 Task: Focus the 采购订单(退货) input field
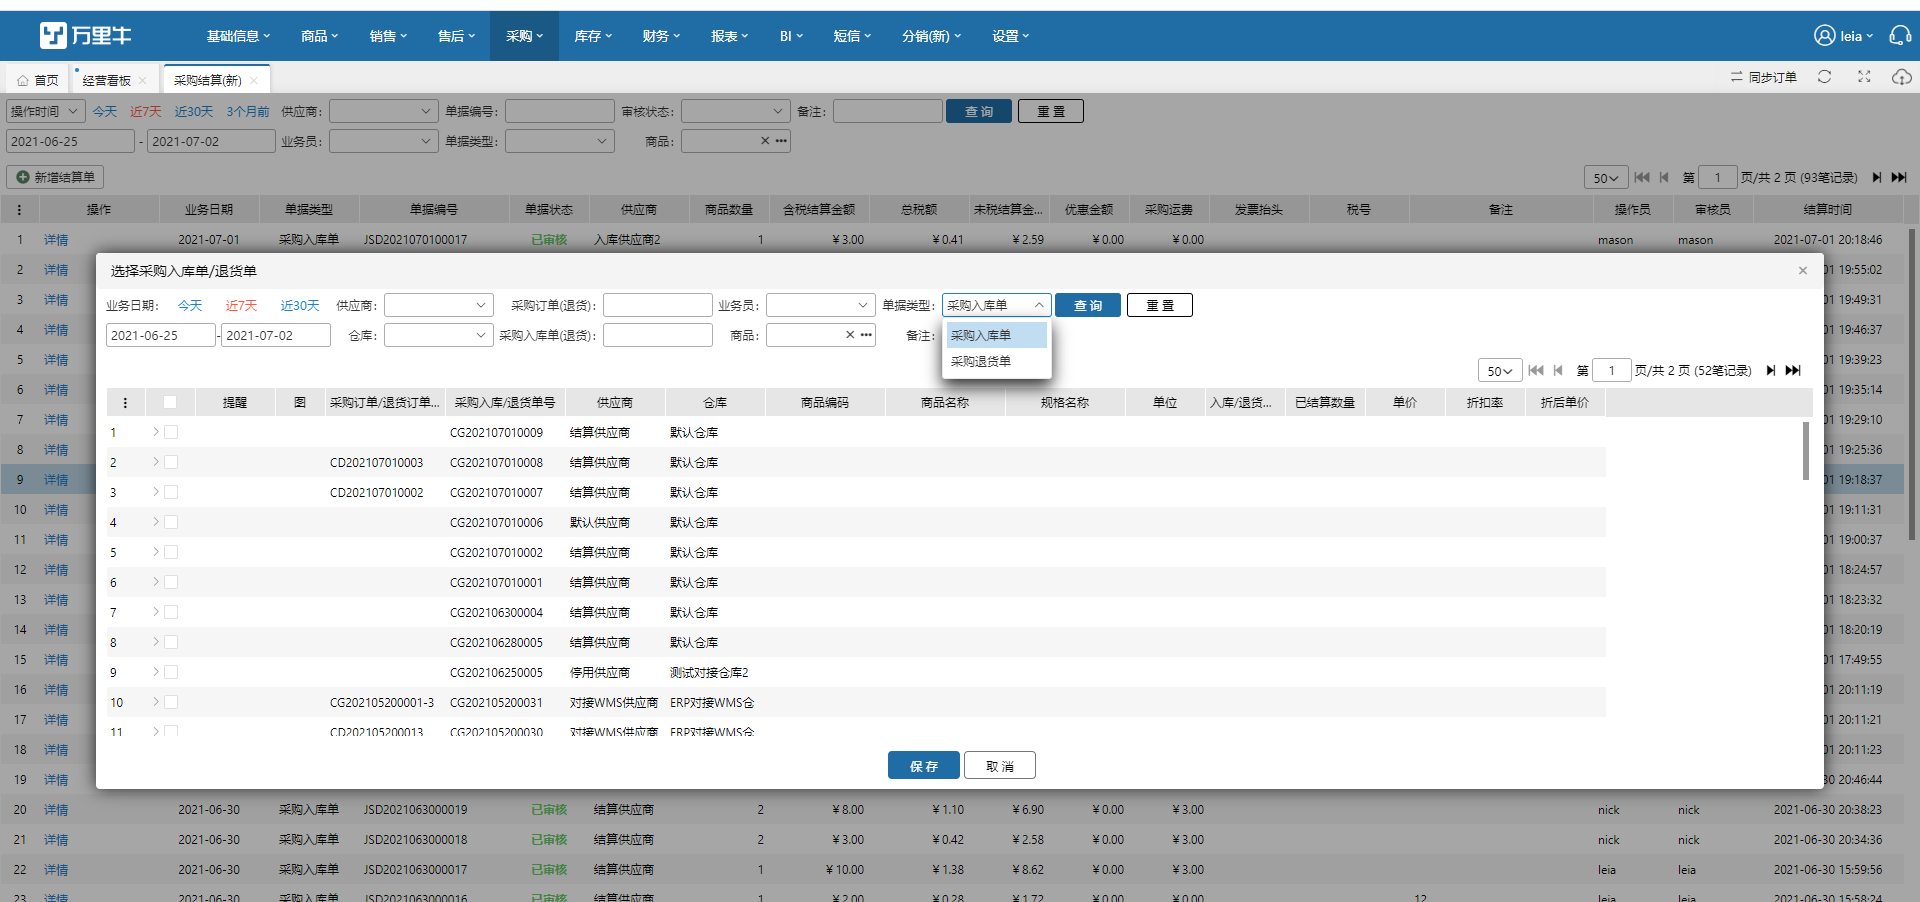[x=658, y=305]
